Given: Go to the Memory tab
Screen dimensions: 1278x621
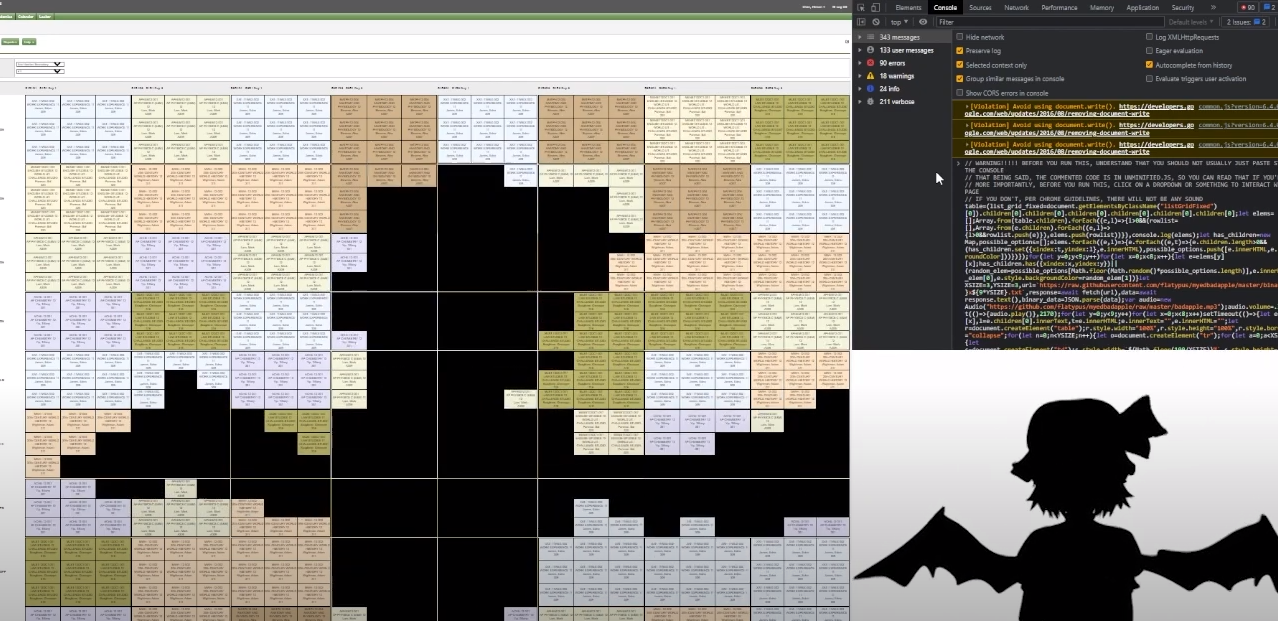Looking at the screenshot, I should click(x=1102, y=8).
